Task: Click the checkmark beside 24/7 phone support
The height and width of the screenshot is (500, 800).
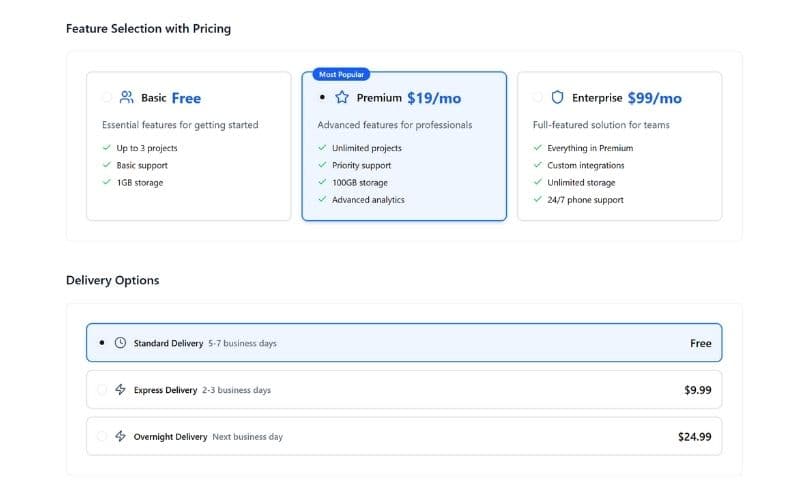Action: point(538,200)
